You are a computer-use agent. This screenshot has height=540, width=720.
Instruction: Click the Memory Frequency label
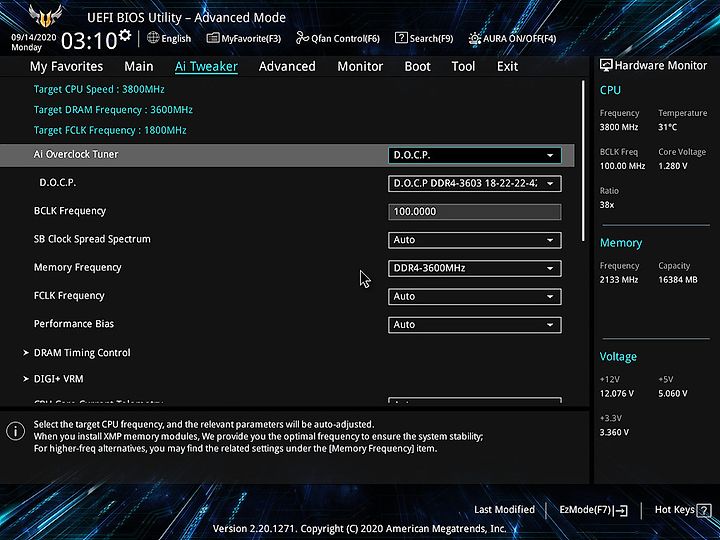pyautogui.click(x=78, y=268)
